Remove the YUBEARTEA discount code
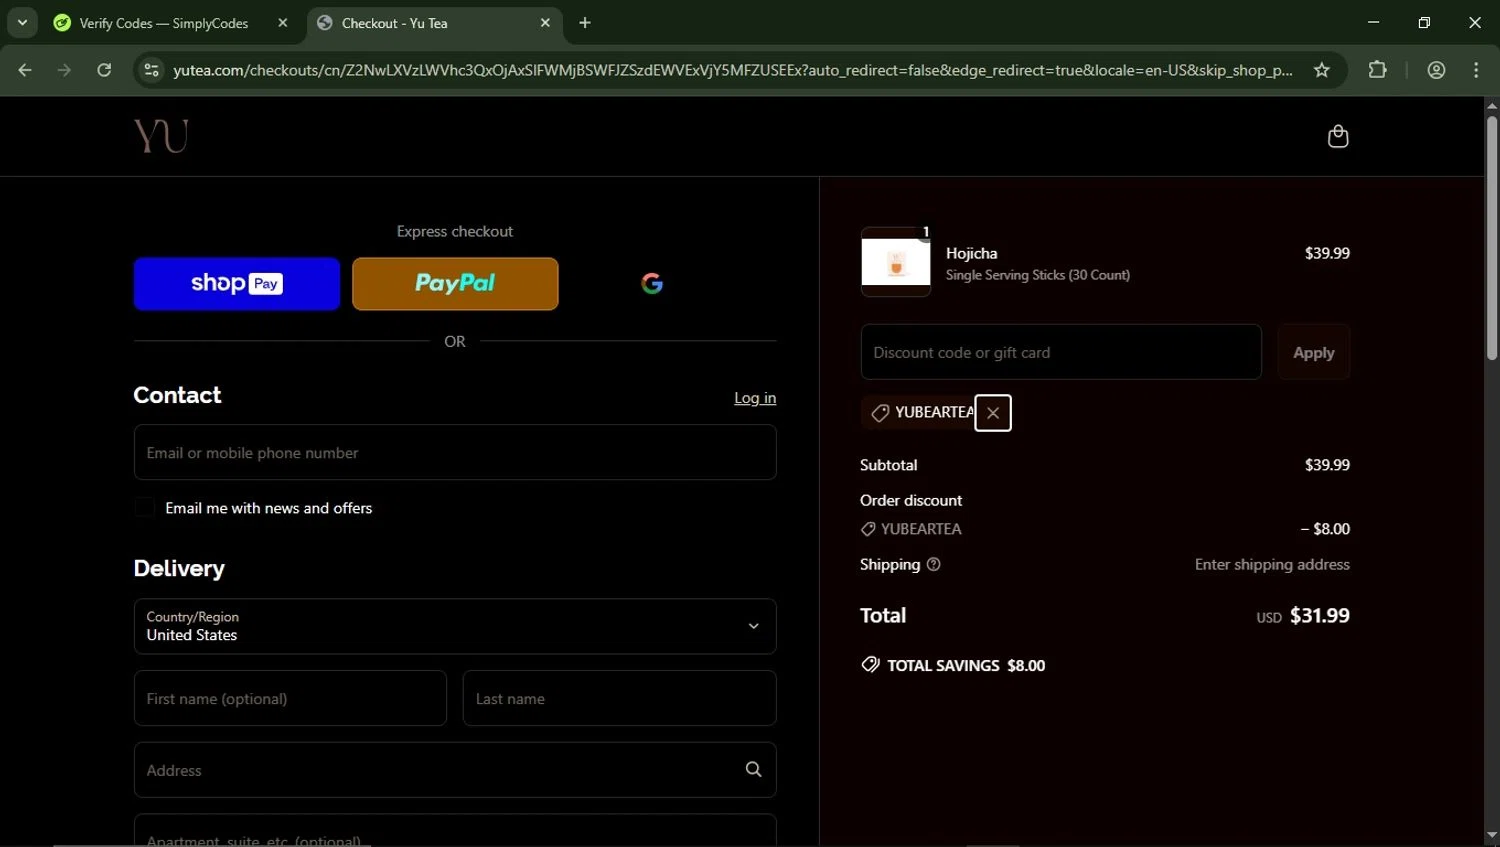Image resolution: width=1500 pixels, height=847 pixels. point(993,413)
